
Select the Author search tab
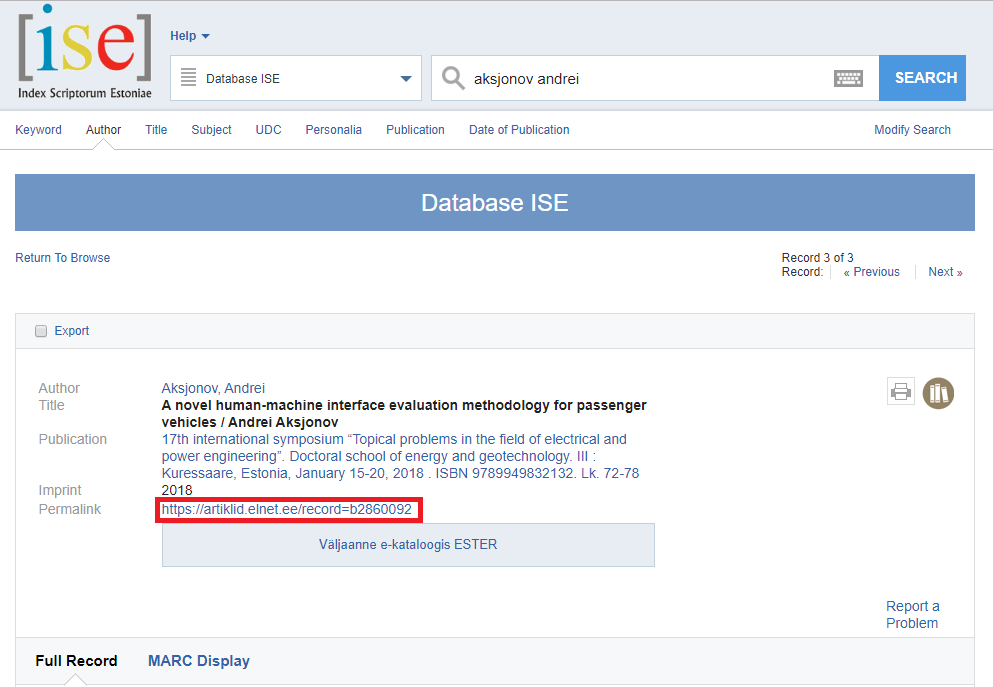click(x=103, y=130)
